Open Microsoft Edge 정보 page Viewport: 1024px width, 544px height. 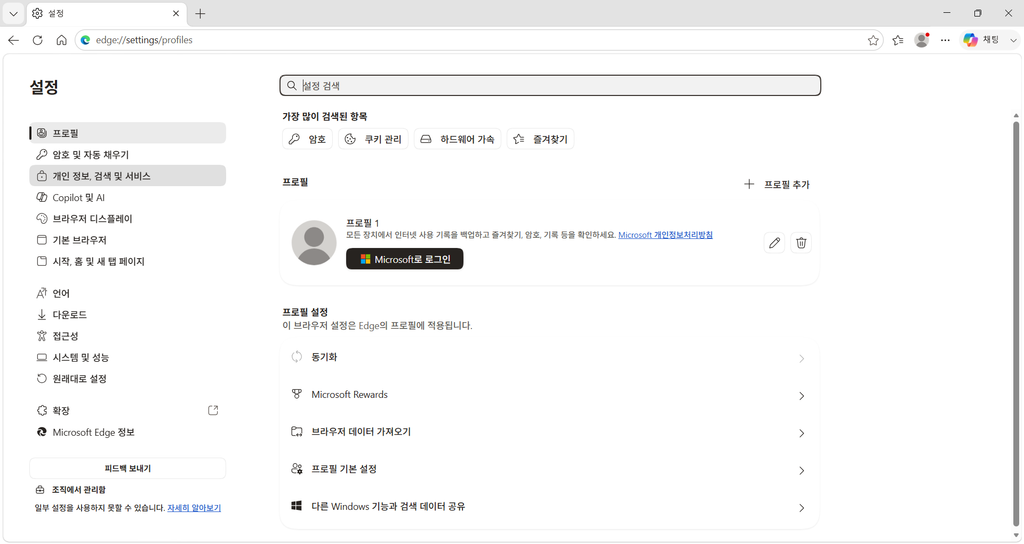point(127,432)
